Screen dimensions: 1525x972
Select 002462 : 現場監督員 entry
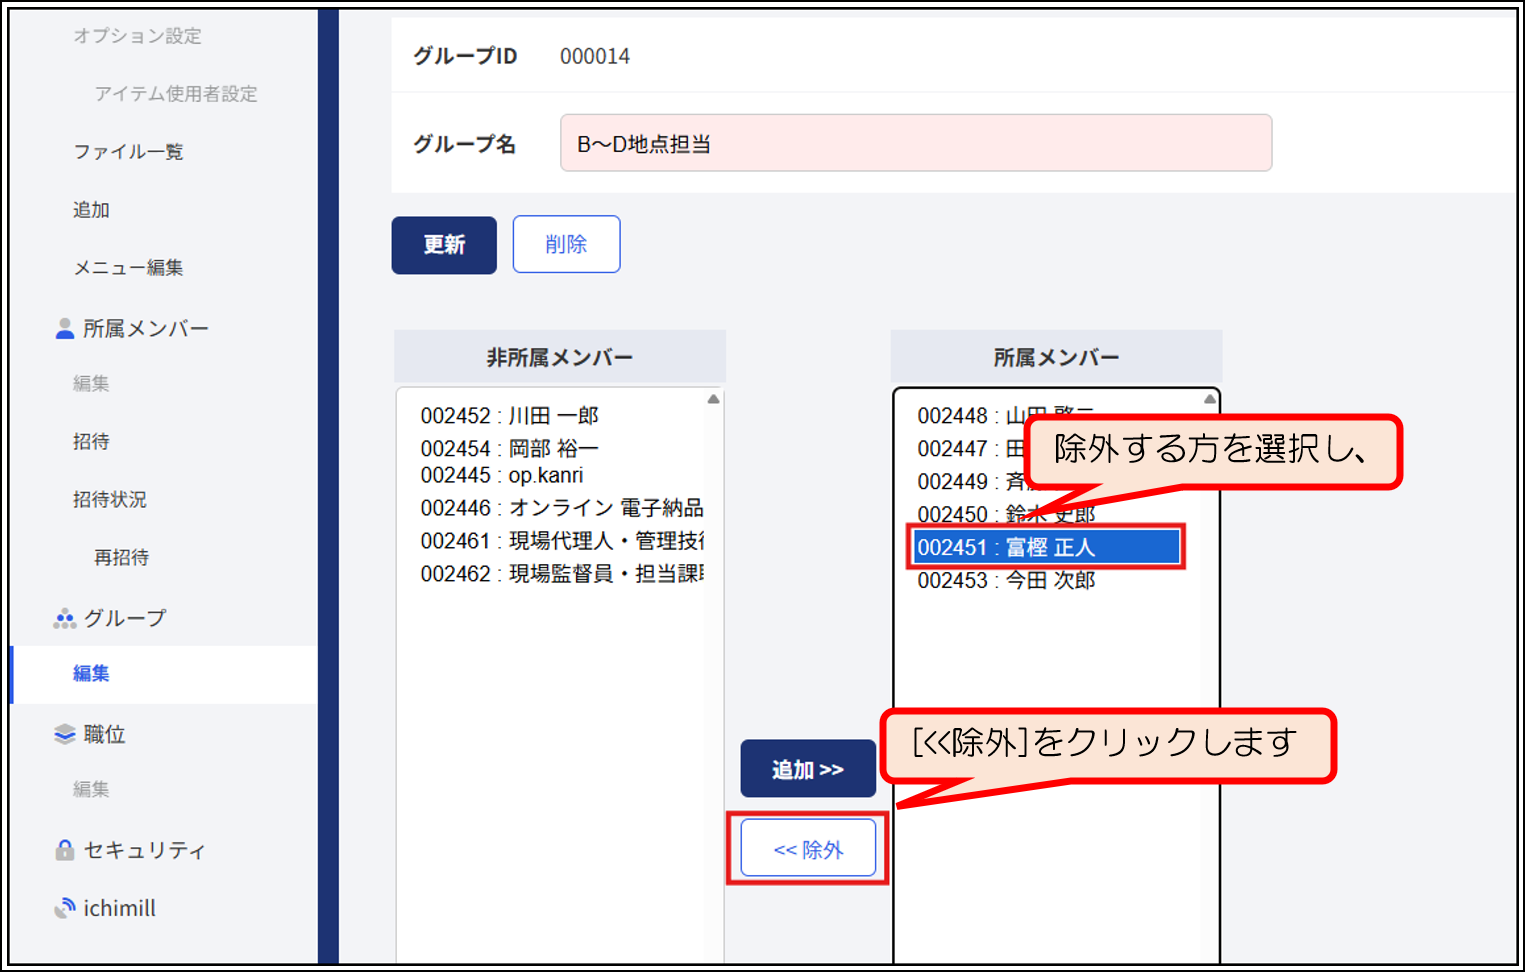point(561,574)
